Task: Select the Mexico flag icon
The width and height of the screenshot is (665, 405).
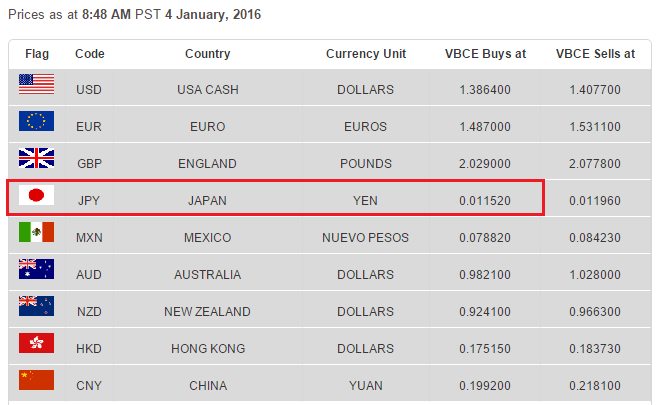Action: pyautogui.click(x=36, y=232)
